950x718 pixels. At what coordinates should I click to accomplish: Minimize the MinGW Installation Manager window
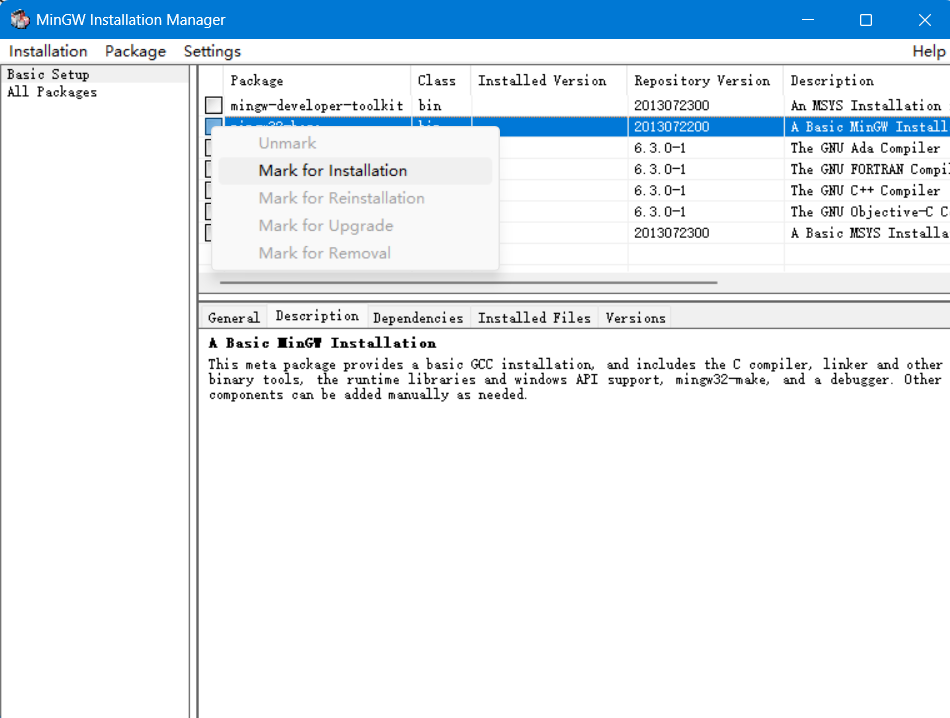tap(808, 19)
